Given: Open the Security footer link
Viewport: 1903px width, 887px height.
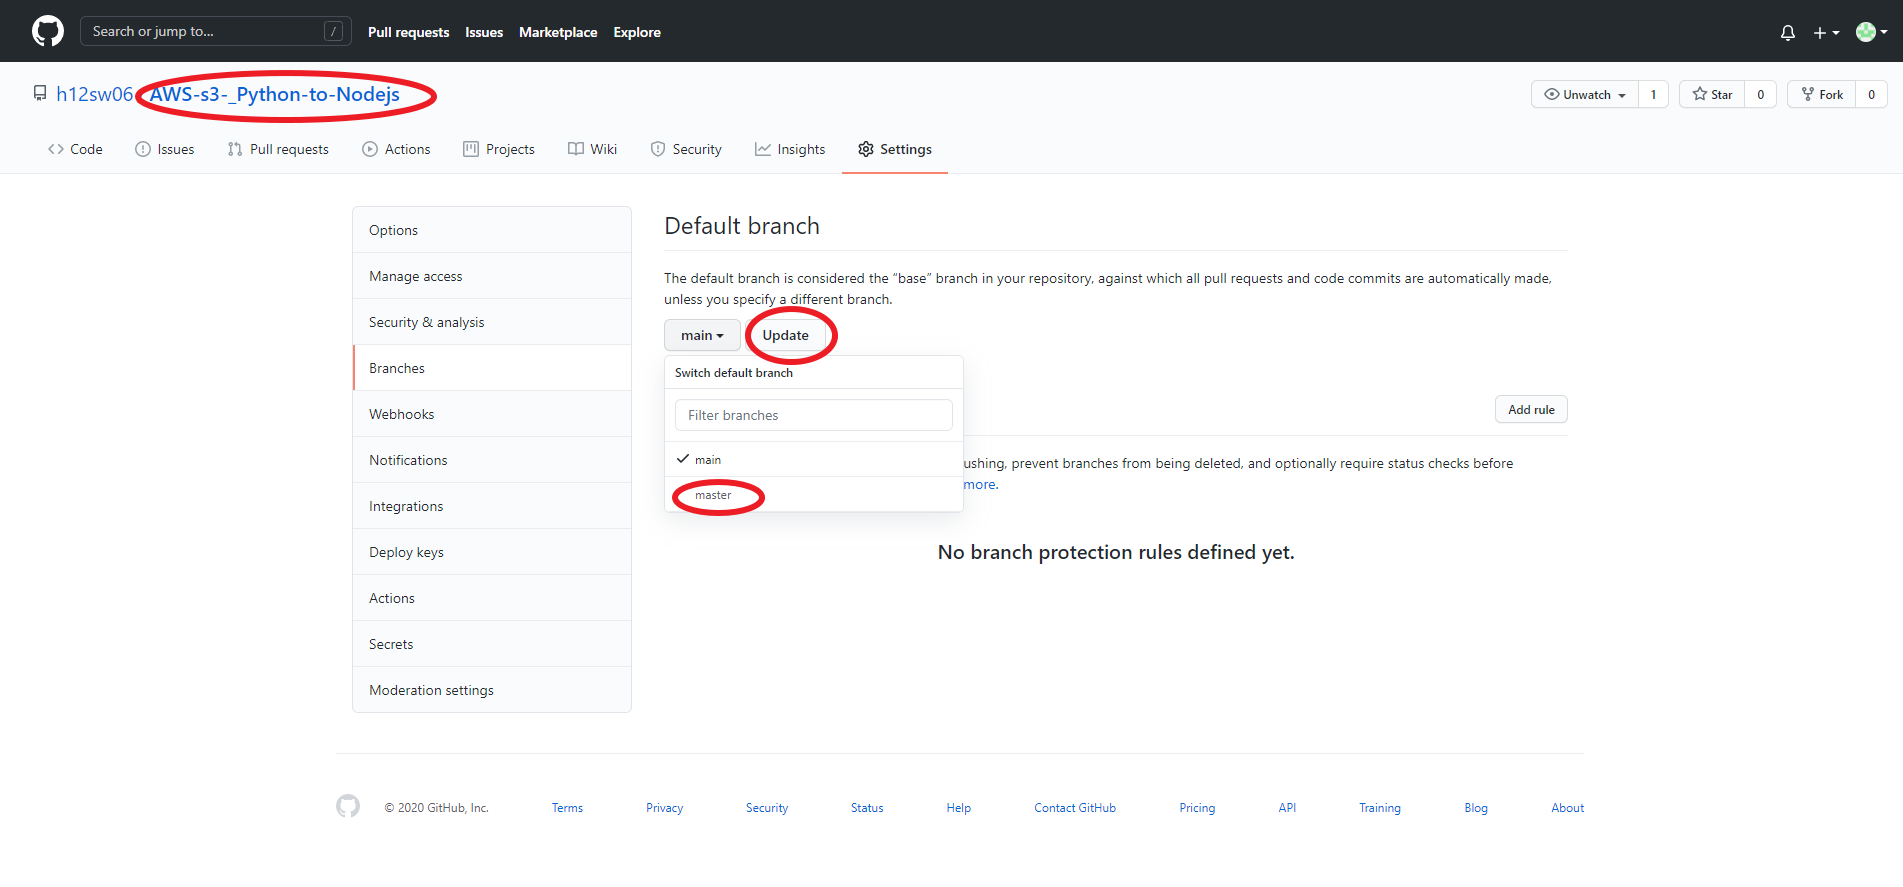Looking at the screenshot, I should click(x=767, y=808).
